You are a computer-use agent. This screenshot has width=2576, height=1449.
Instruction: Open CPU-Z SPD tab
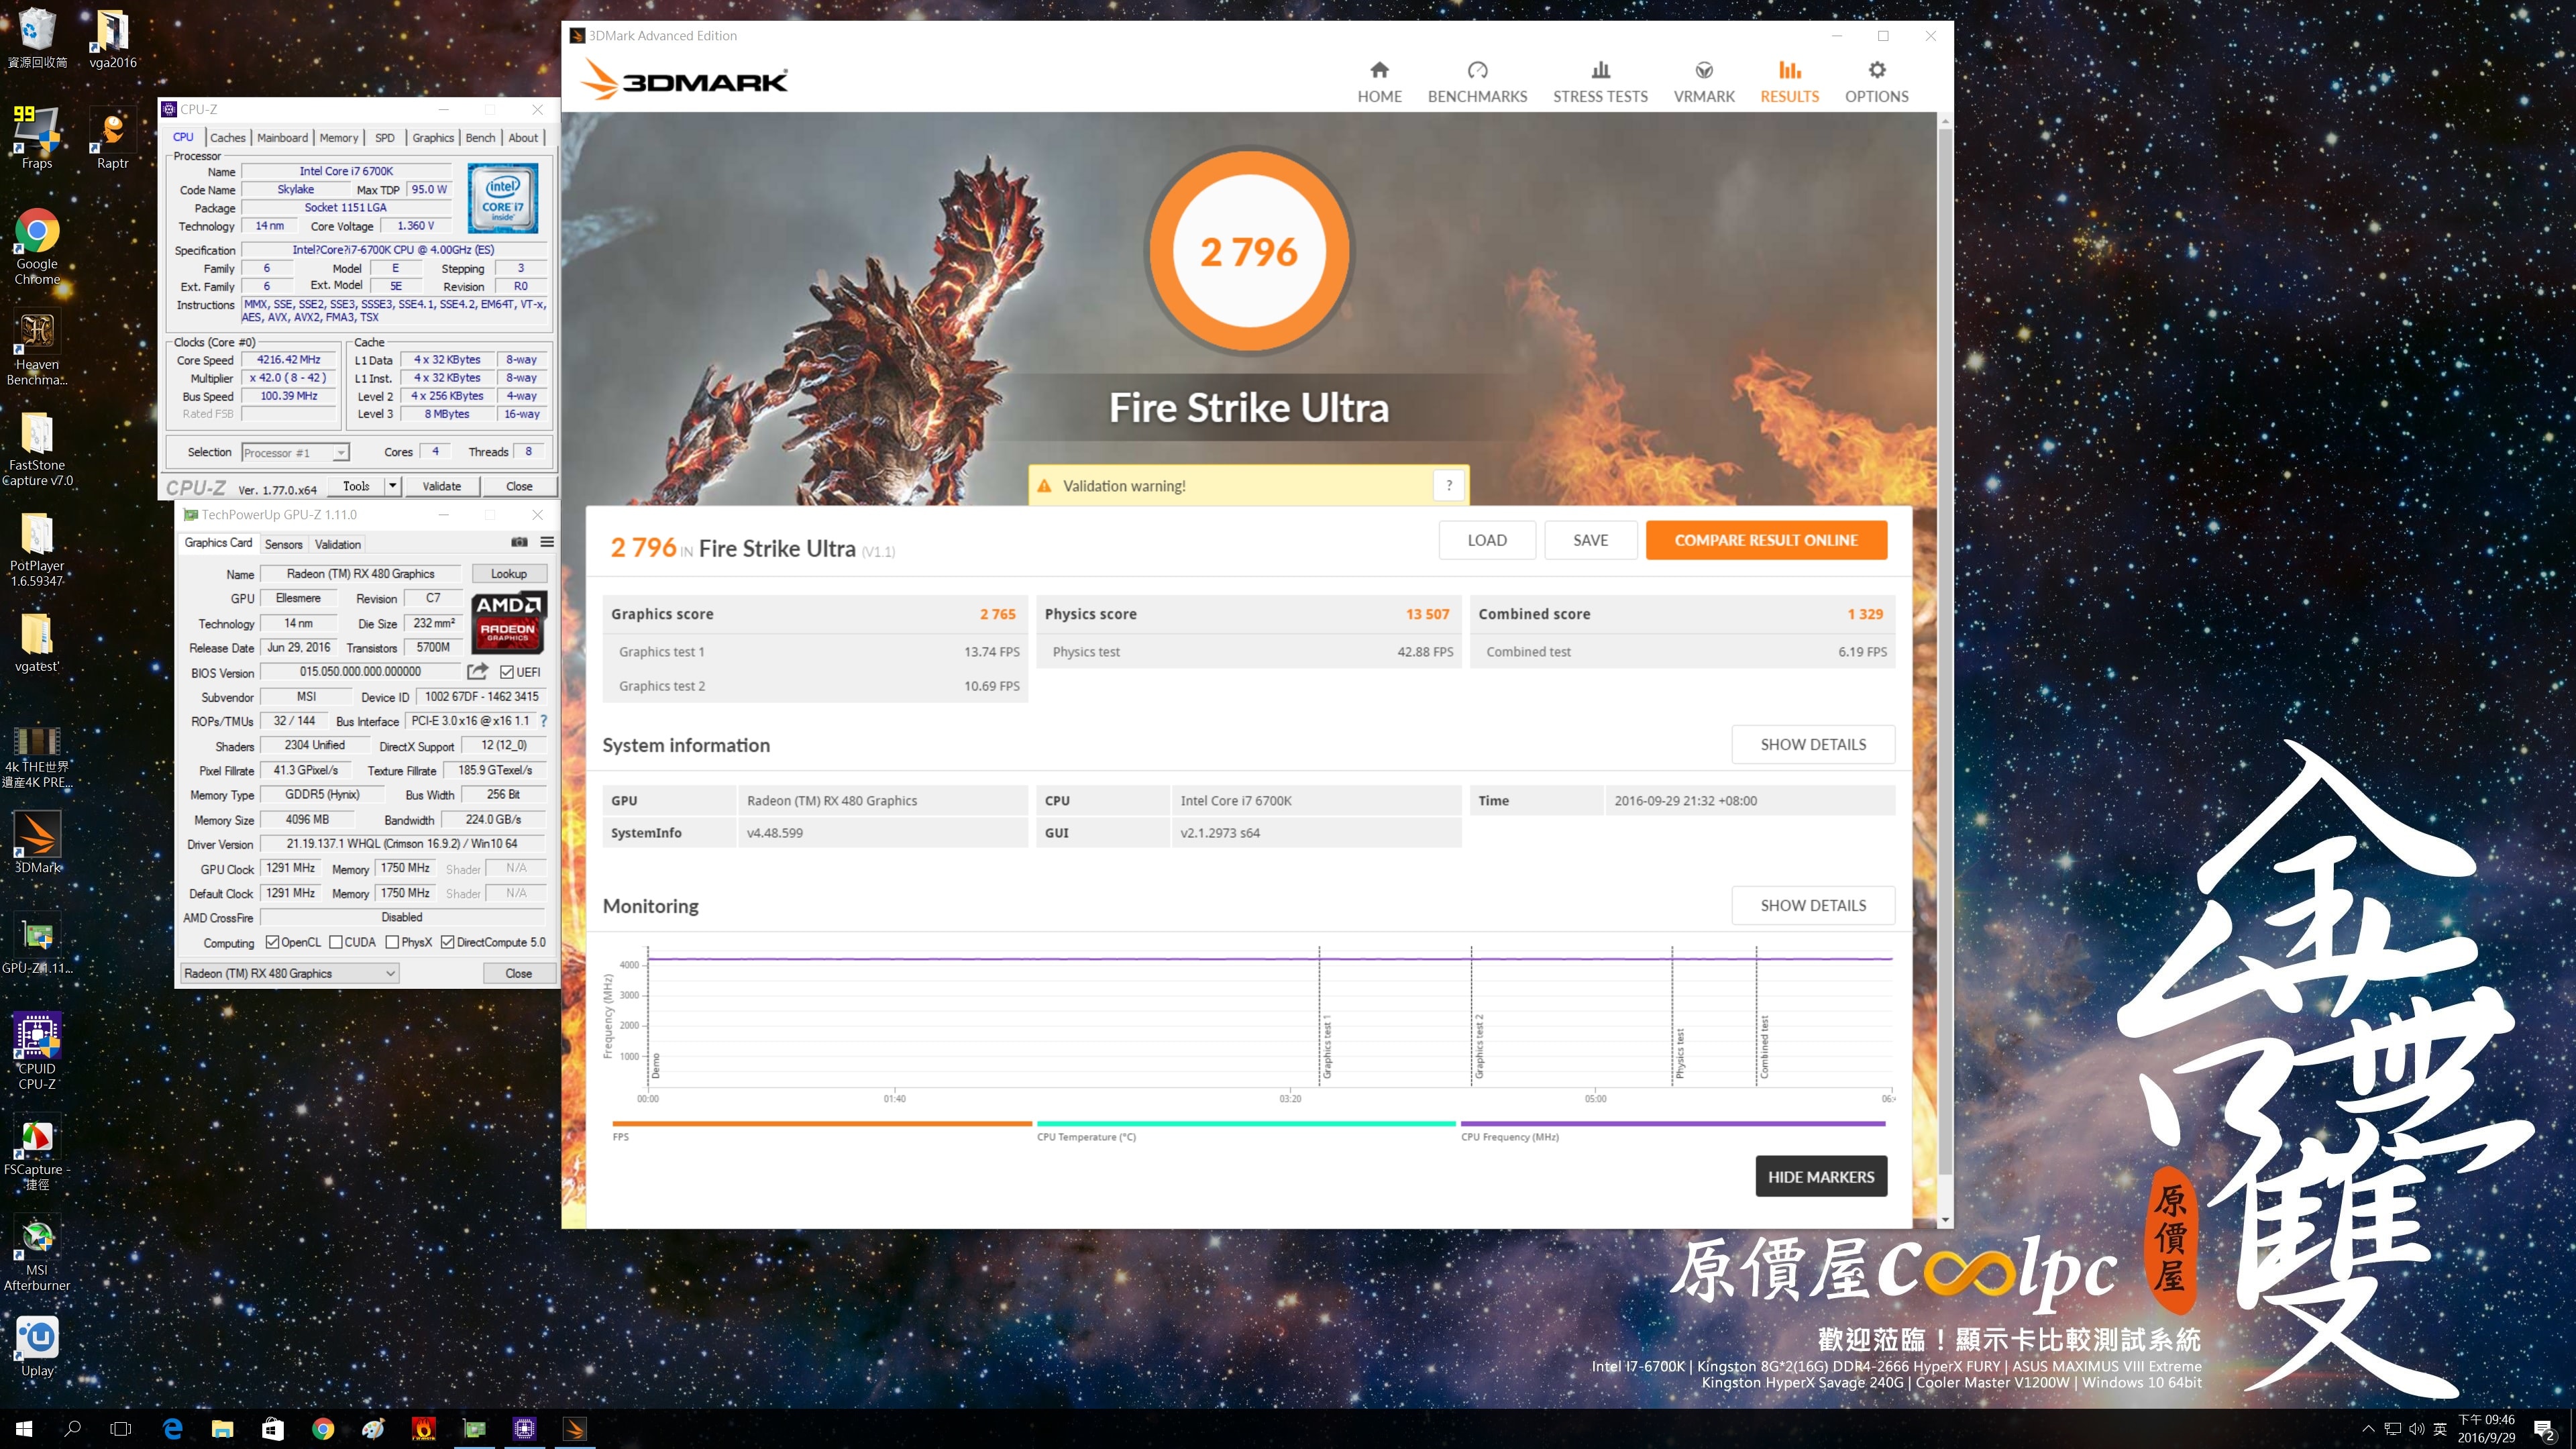click(x=385, y=138)
